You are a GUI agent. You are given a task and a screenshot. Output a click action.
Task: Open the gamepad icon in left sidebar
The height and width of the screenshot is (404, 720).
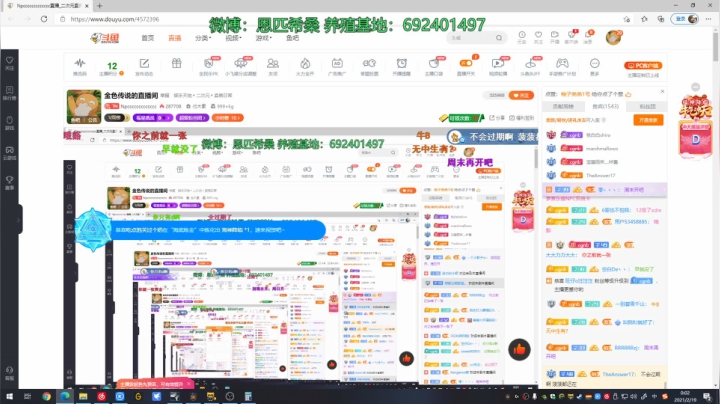[10, 152]
